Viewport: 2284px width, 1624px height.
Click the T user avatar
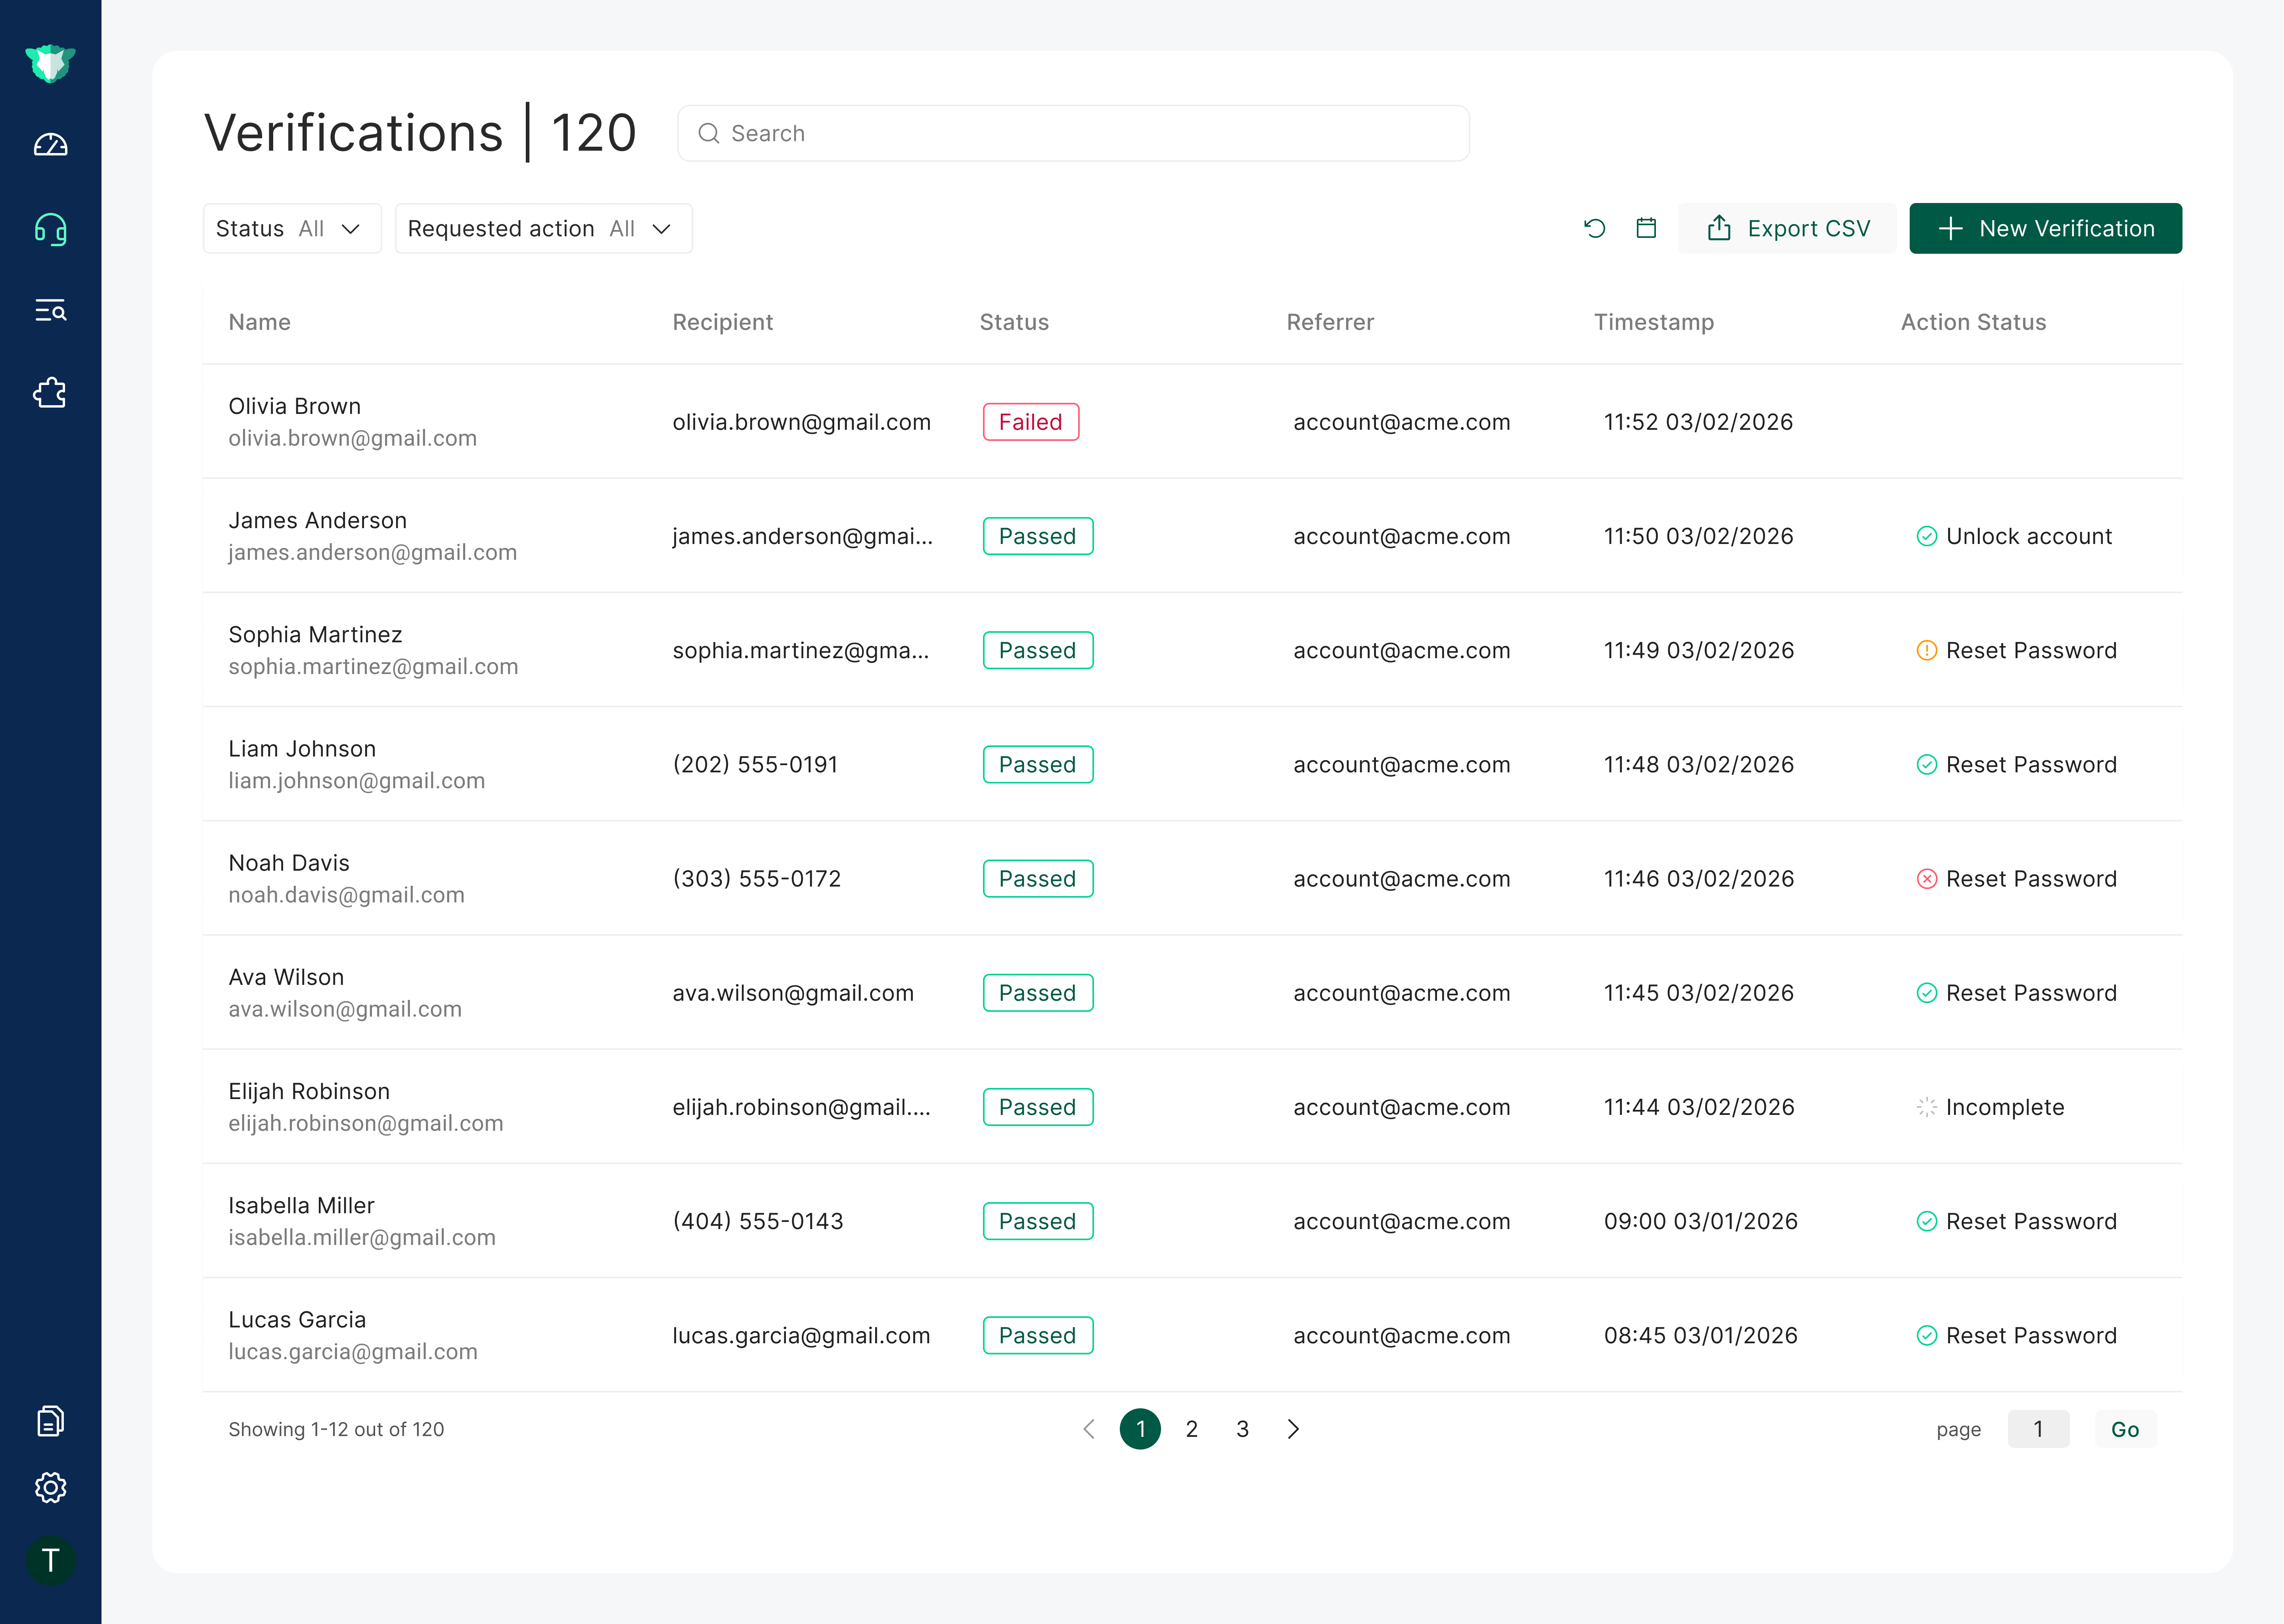coord(50,1560)
